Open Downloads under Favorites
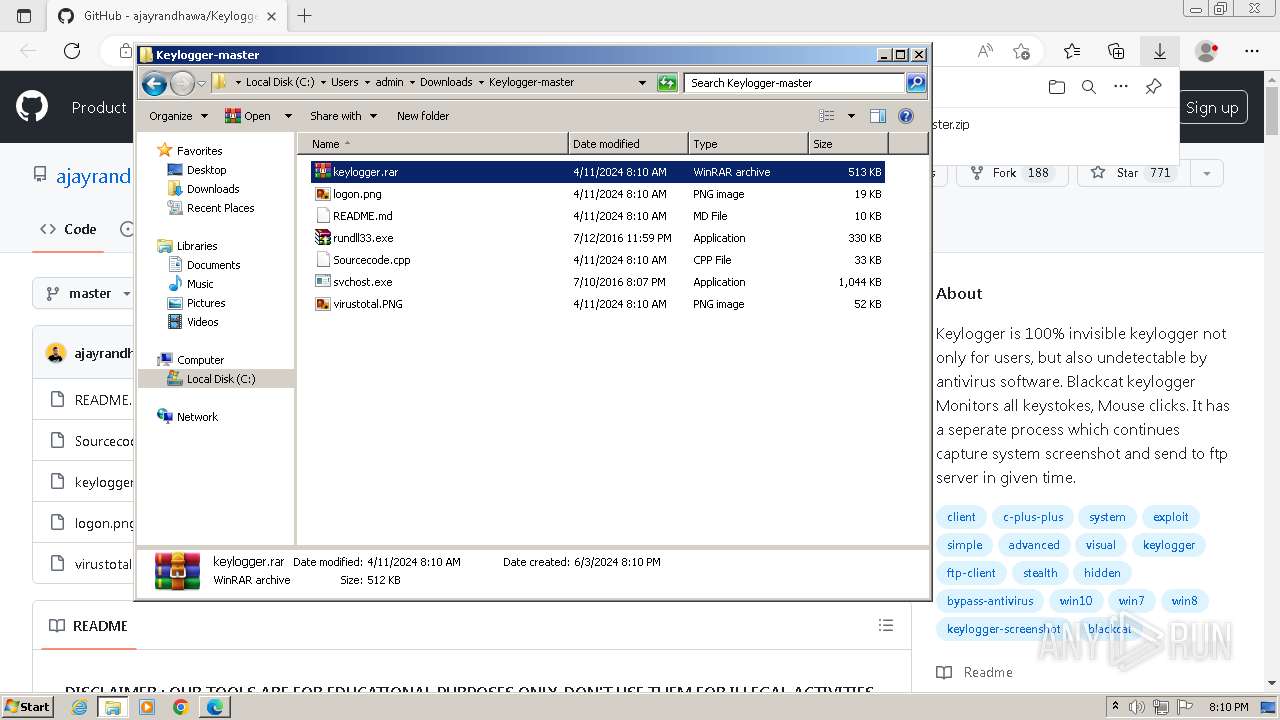 tap(213, 189)
